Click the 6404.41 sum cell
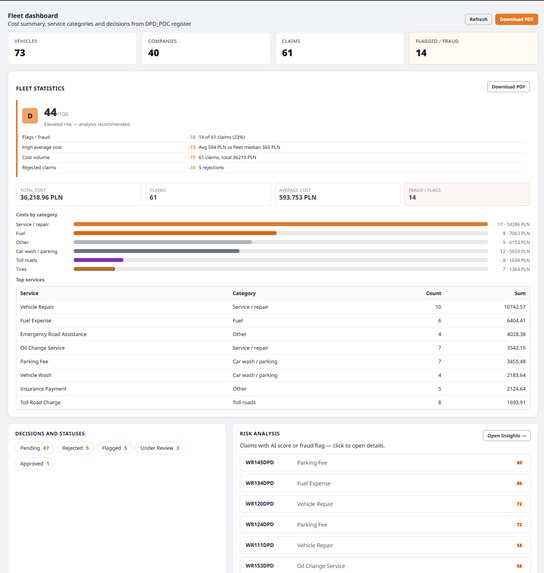Image resolution: width=544 pixels, height=573 pixels. pyautogui.click(x=516, y=320)
